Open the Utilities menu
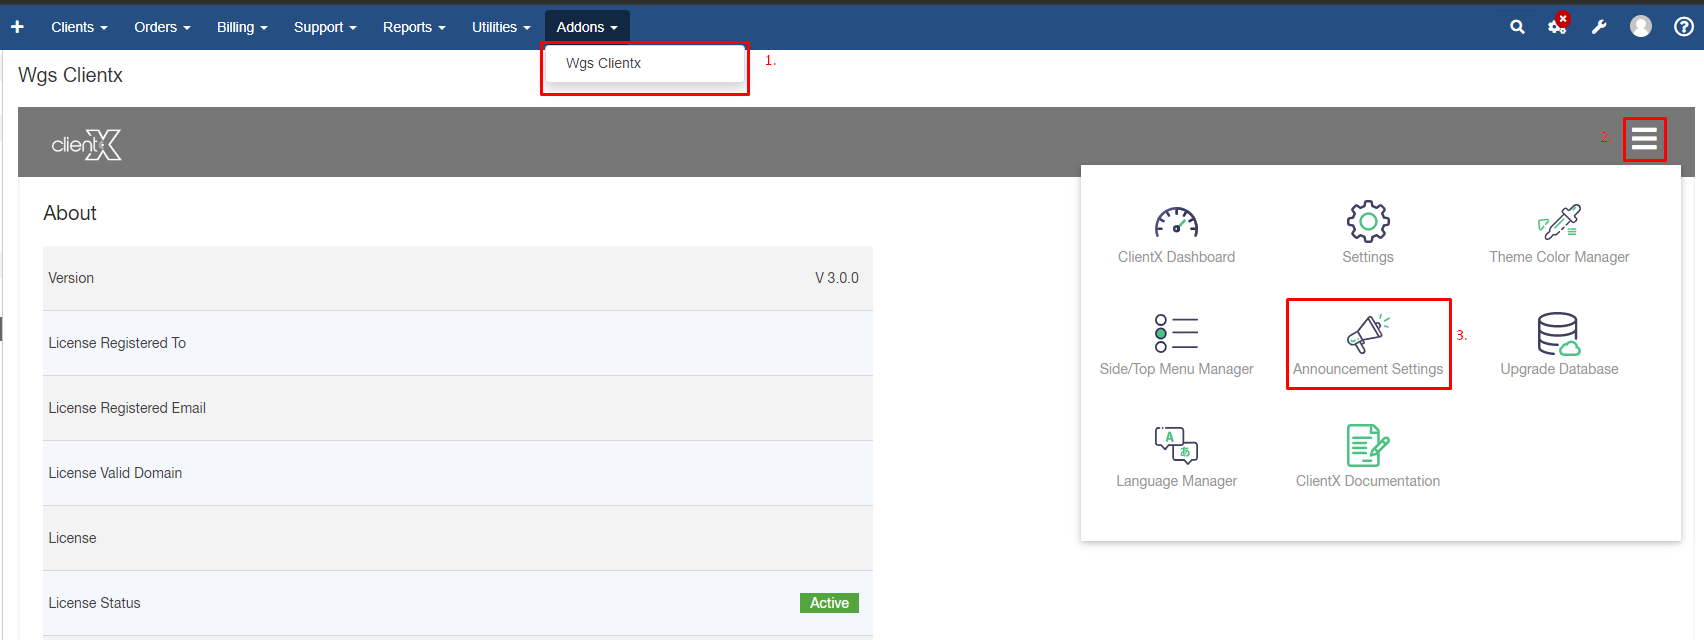This screenshot has height=640, width=1704. (501, 27)
